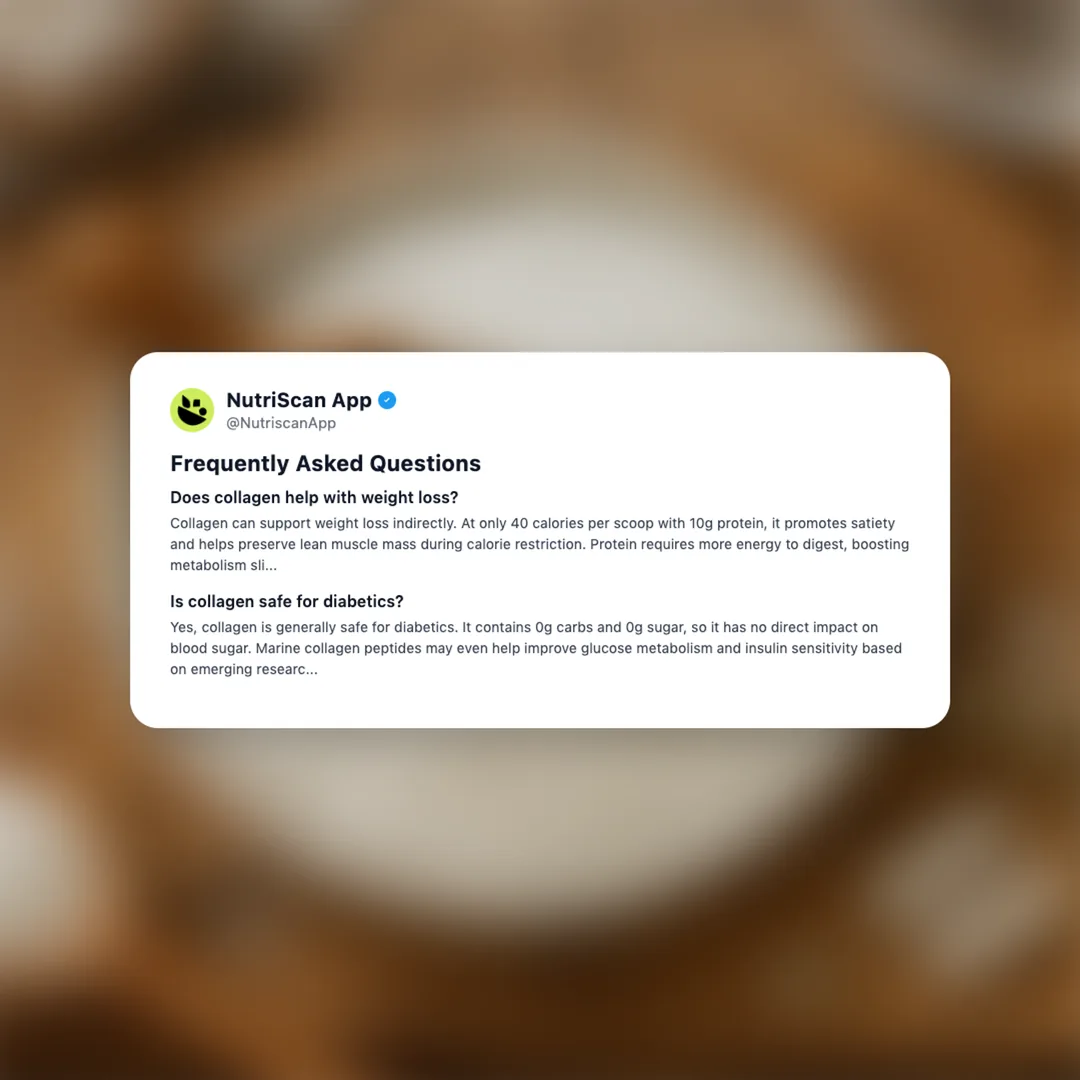The height and width of the screenshot is (1080, 1080).
Task: Click the "promotes satiety" words in the answer
Action: (x=839, y=523)
